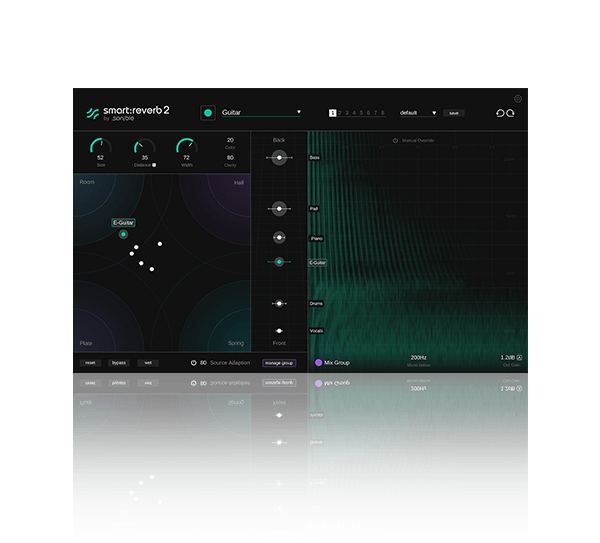Click the reset button
The width and height of the screenshot is (600, 543).
(x=90, y=363)
